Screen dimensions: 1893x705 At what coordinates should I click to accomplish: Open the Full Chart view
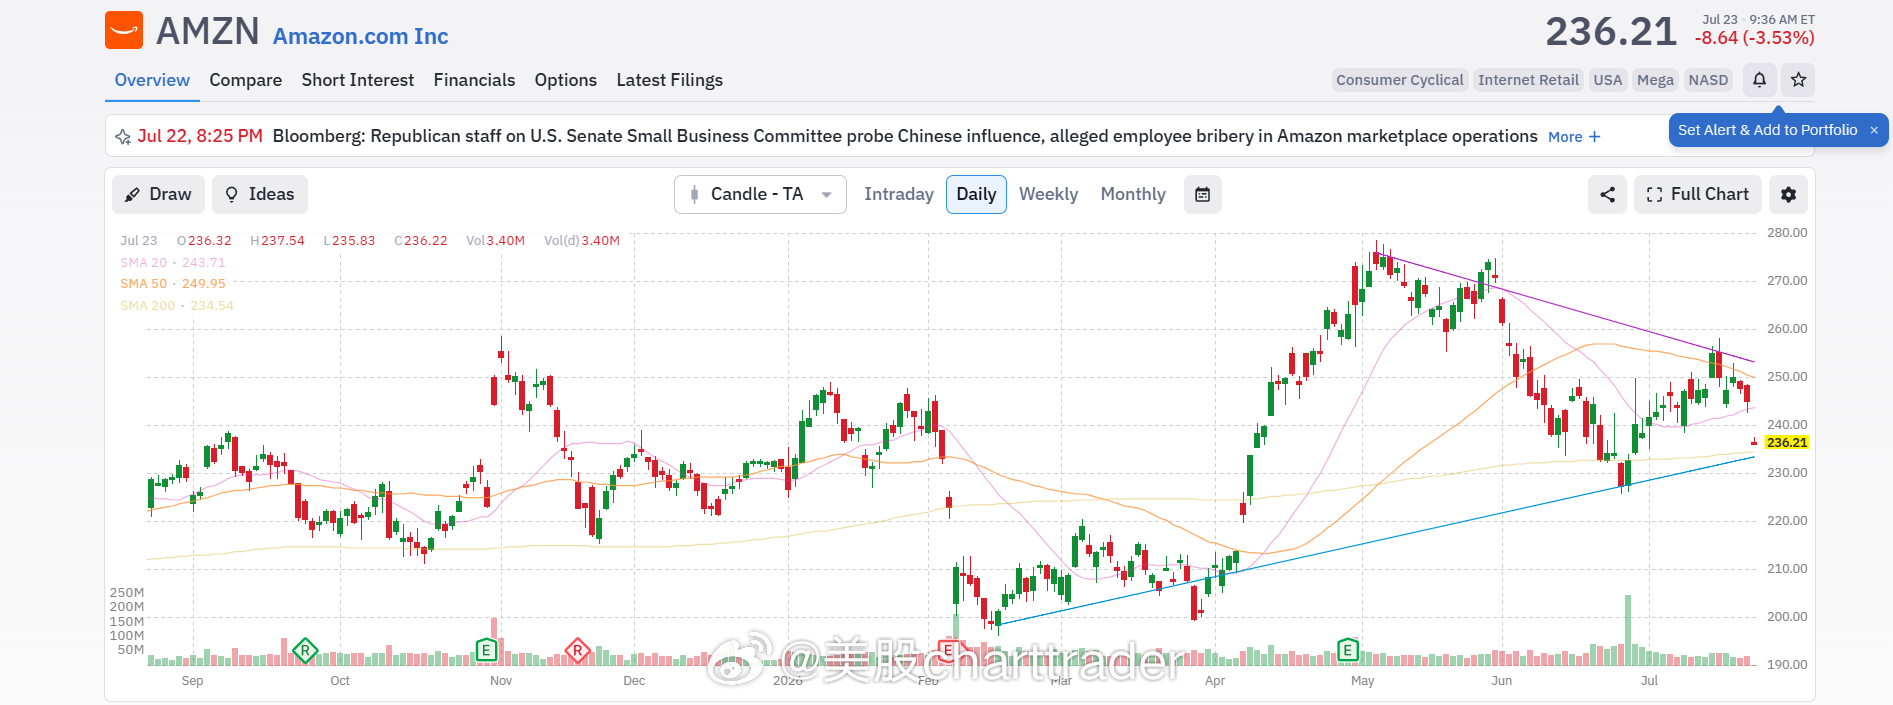point(1698,194)
